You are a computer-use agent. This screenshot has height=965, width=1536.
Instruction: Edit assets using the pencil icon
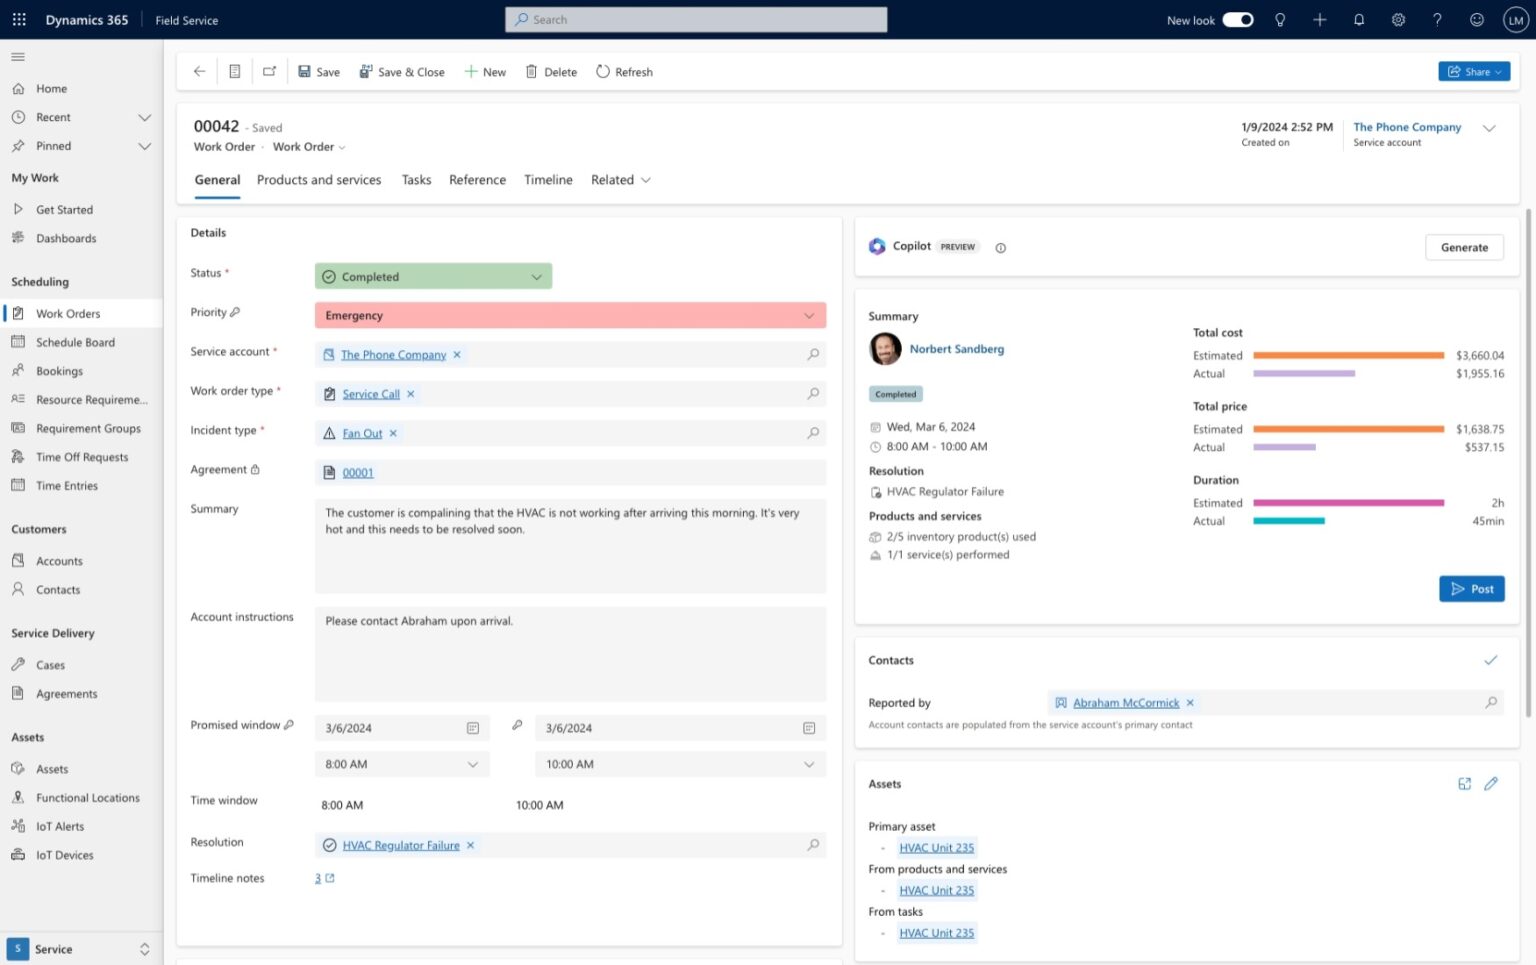click(1491, 784)
